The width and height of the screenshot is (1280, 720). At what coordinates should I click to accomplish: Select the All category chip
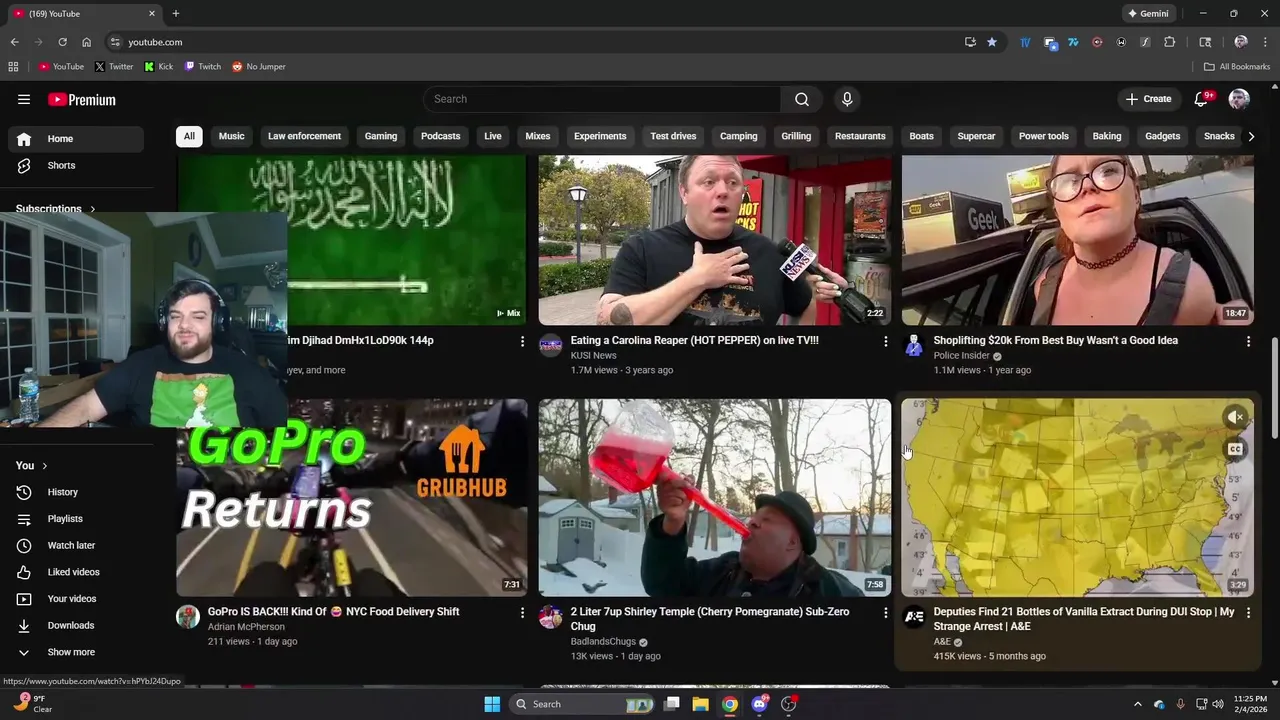pyautogui.click(x=189, y=136)
